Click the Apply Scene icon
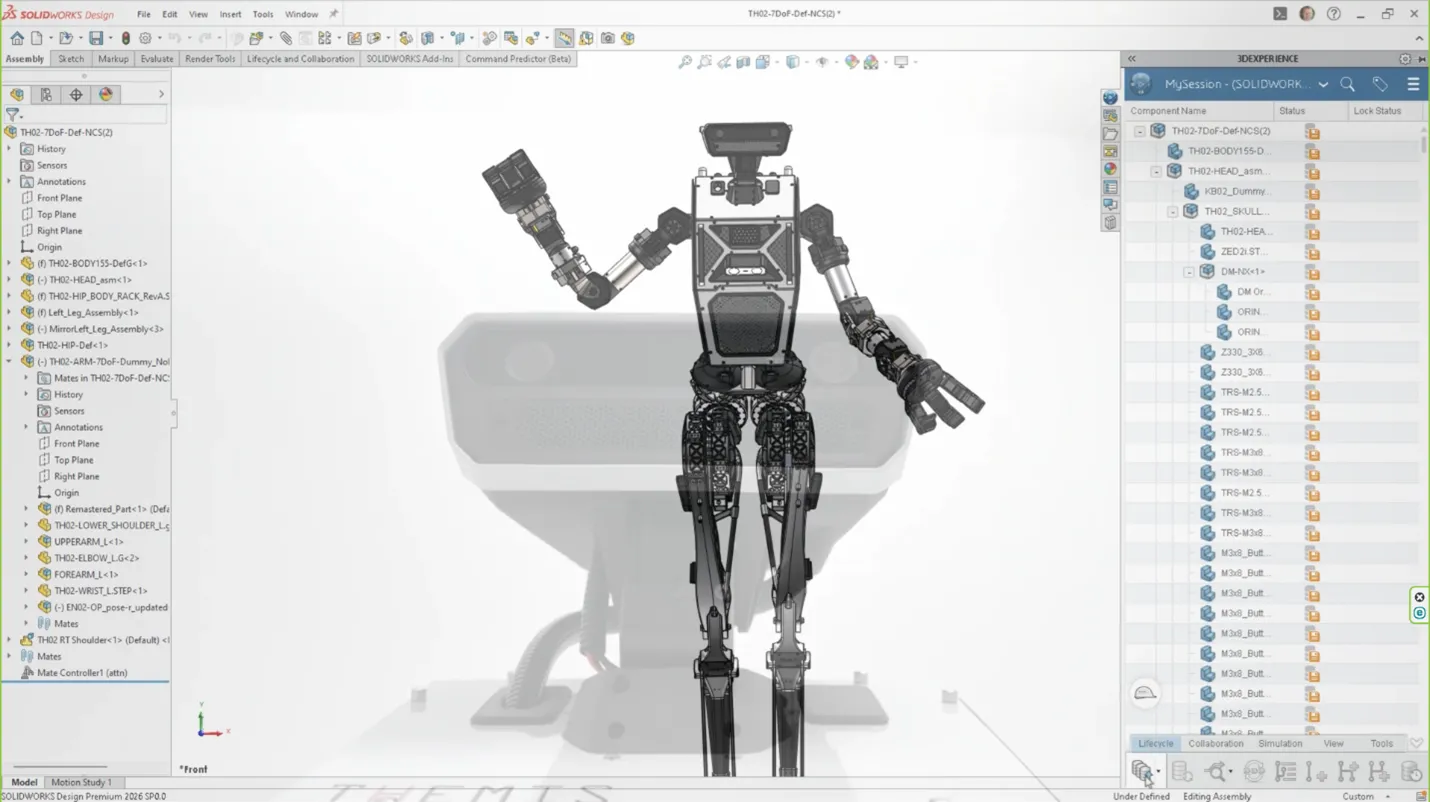The height and width of the screenshot is (802, 1430). (x=872, y=62)
